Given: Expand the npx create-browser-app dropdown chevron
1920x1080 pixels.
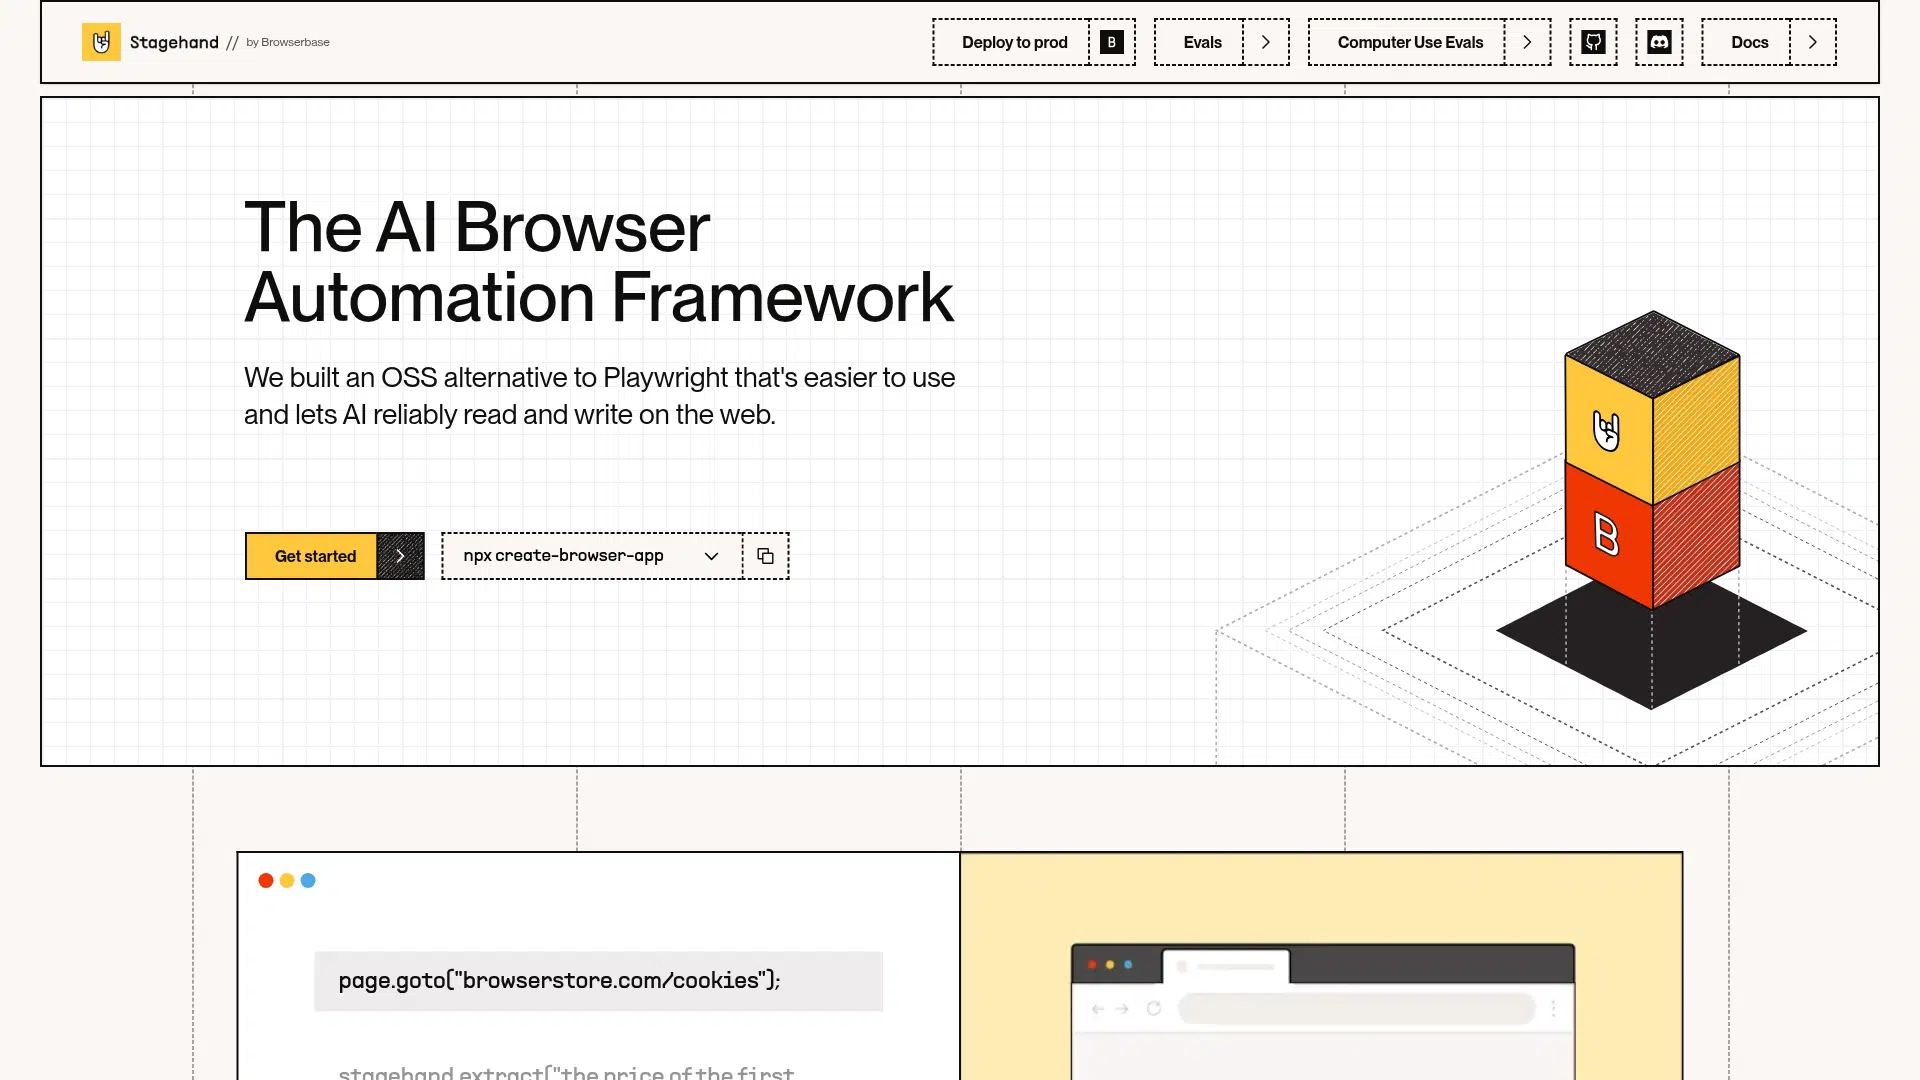Looking at the screenshot, I should click(x=711, y=556).
